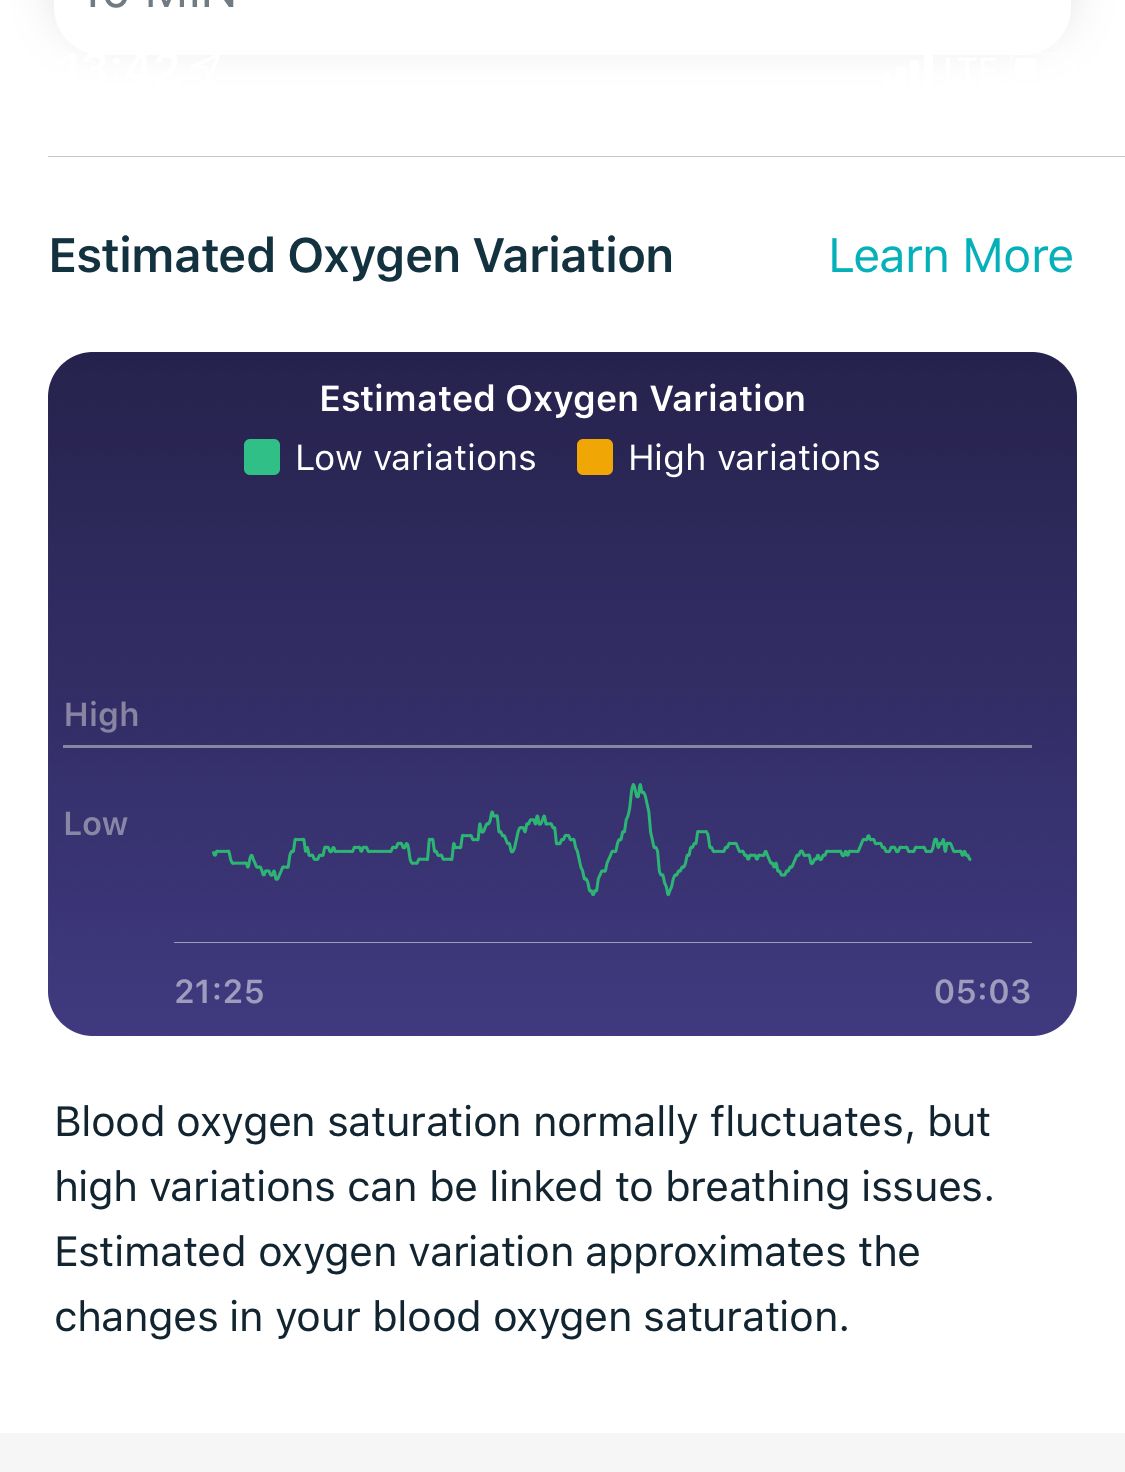
Task: Click the end of the green oxygen line
Action: click(x=969, y=858)
